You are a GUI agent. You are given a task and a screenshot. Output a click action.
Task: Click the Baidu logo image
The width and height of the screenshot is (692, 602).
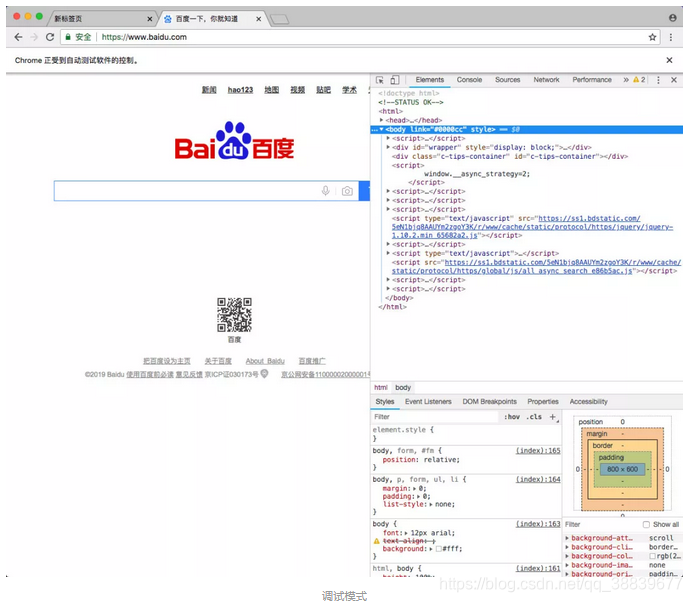click(234, 141)
